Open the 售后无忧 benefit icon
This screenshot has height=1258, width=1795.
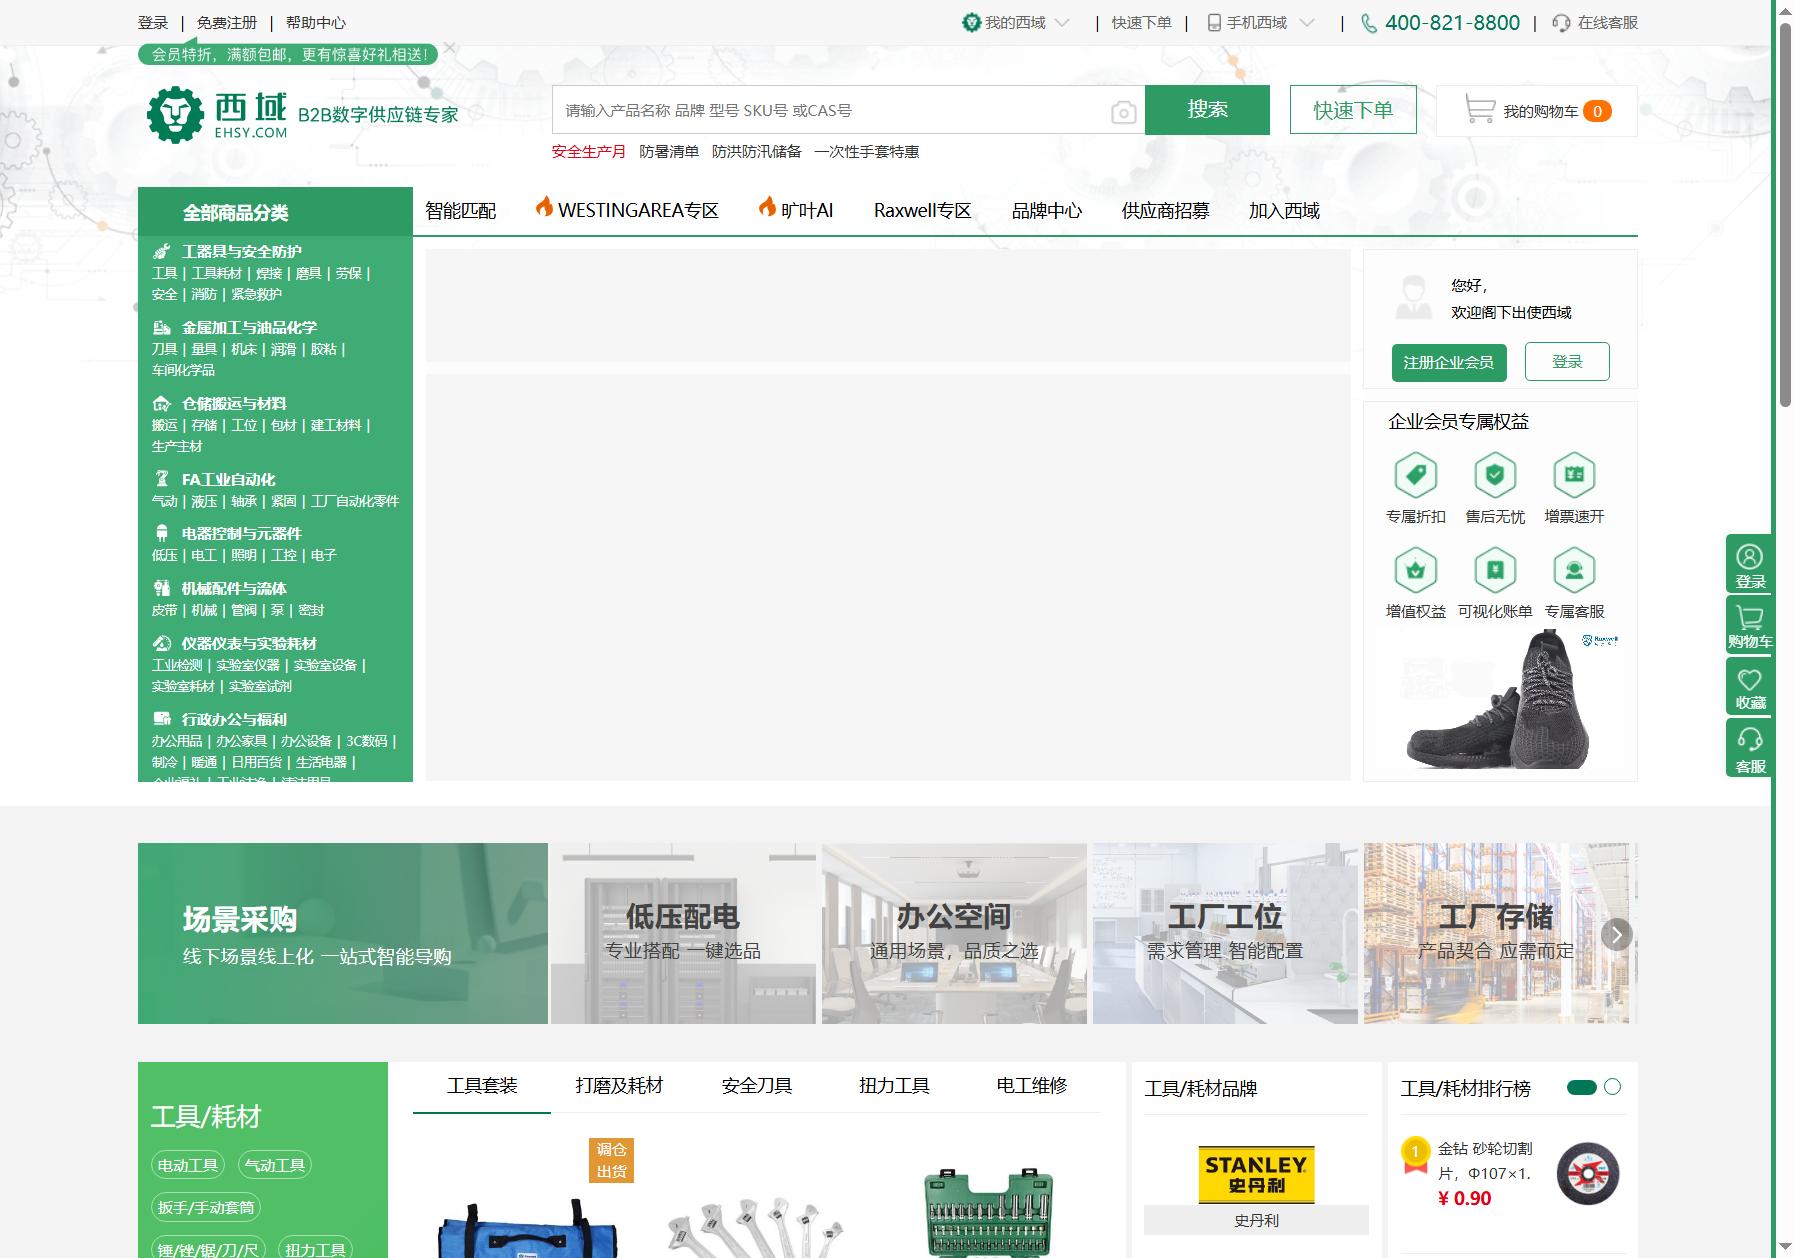coord(1494,475)
